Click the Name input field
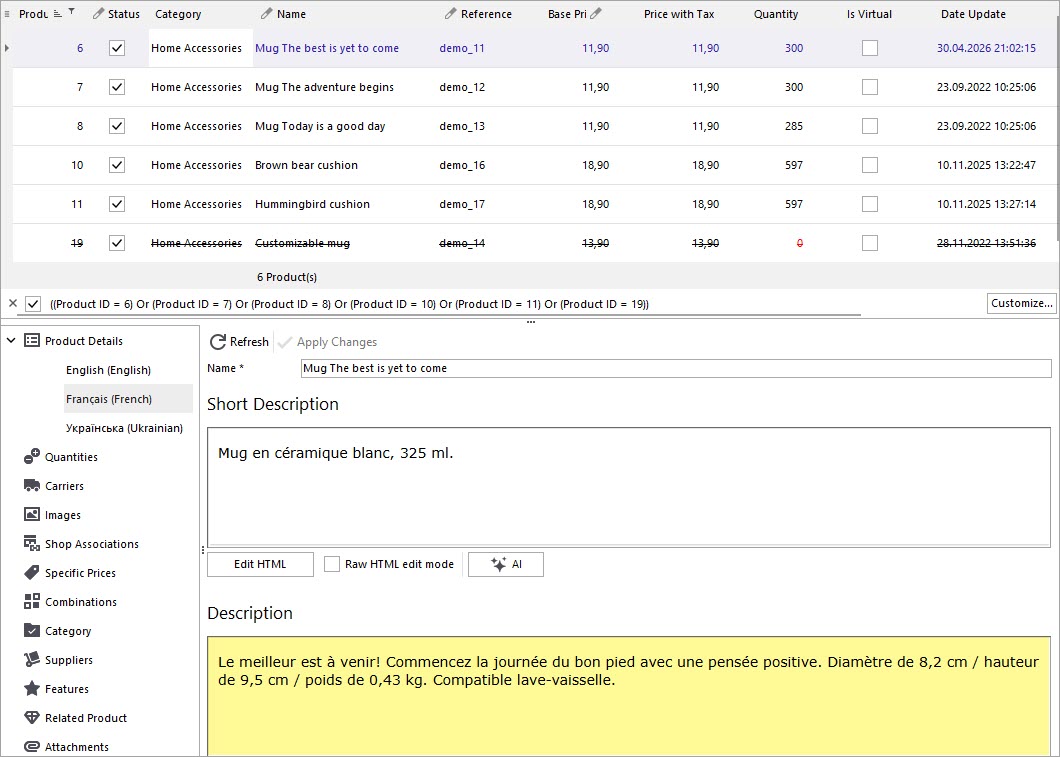1060x757 pixels. click(676, 368)
